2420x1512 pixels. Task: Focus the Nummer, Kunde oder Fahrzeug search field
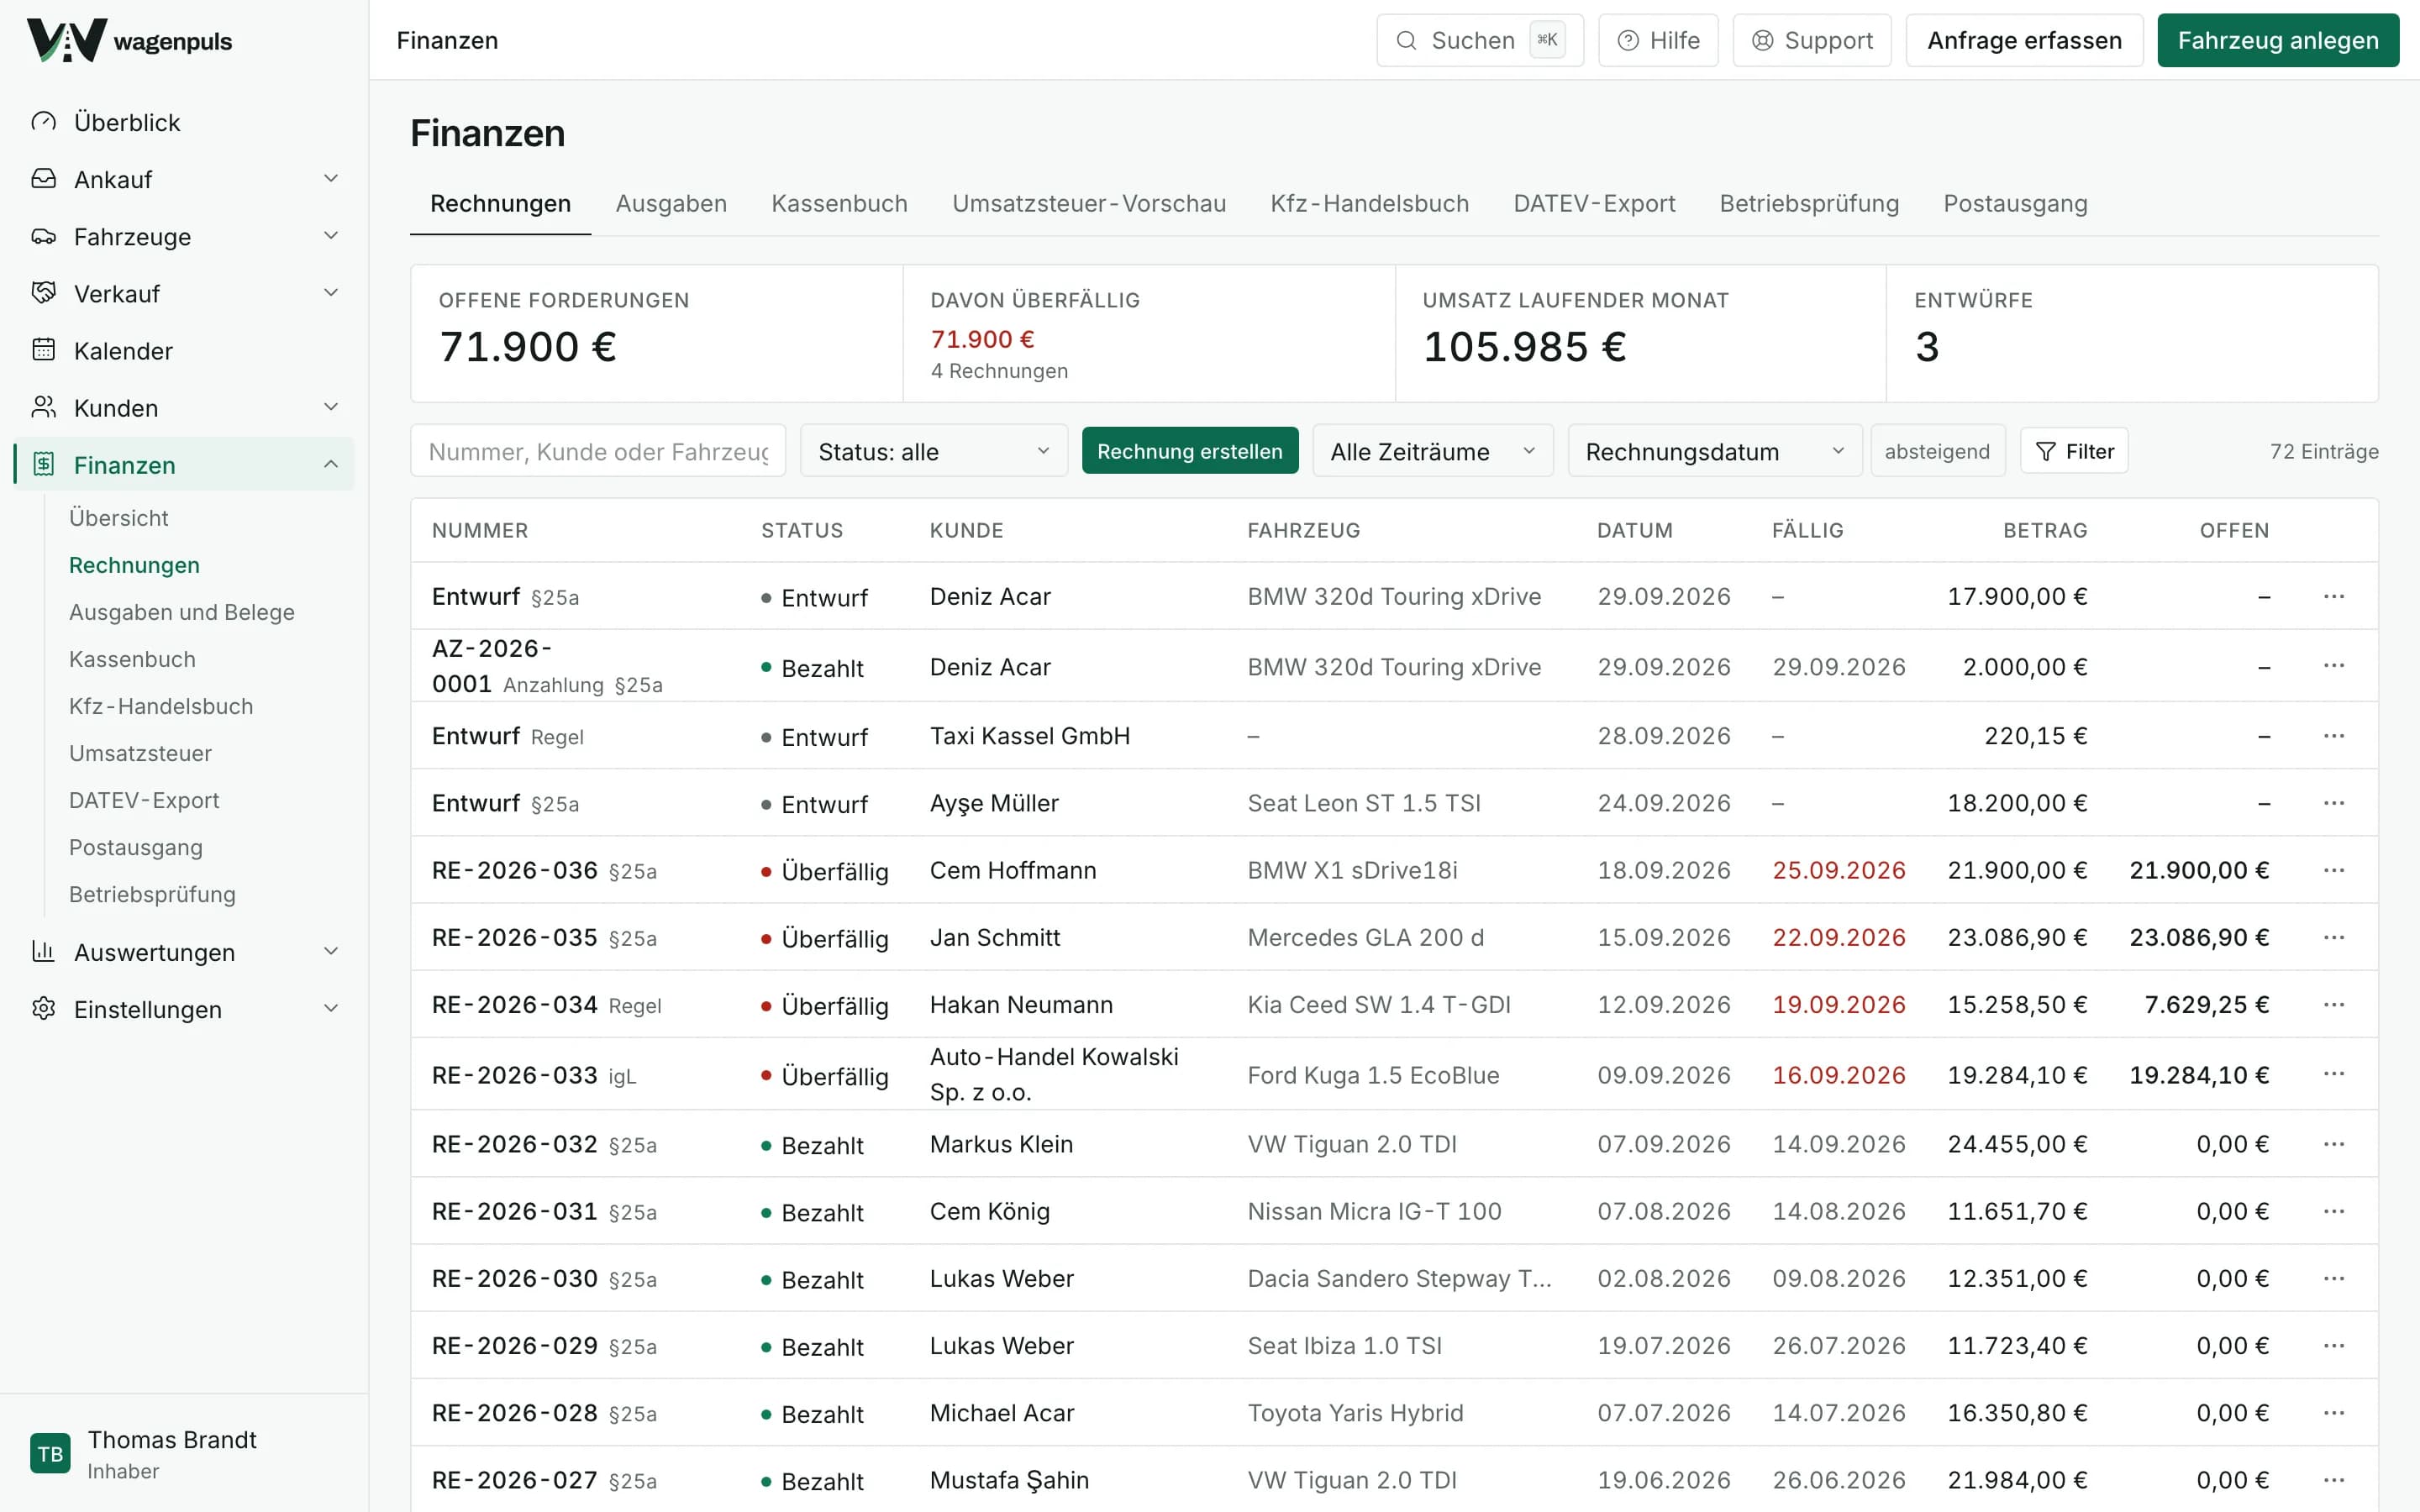pos(598,451)
